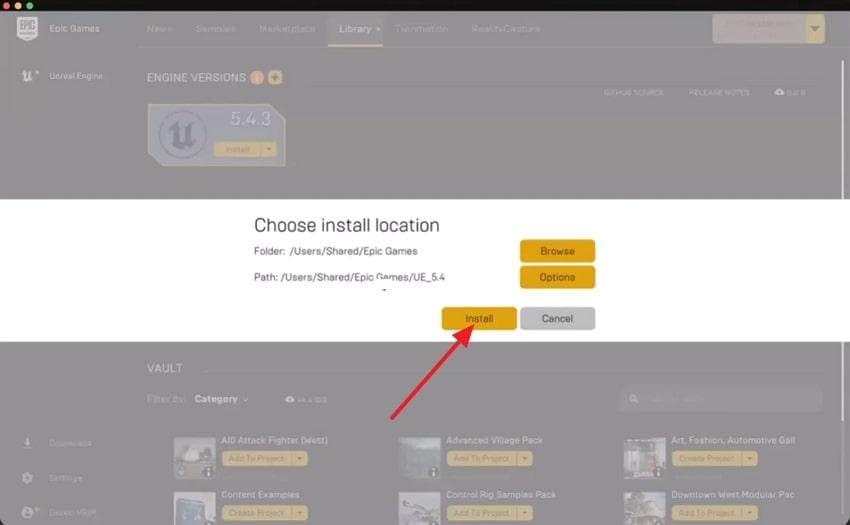850x525 pixels.
Task: Click the orange info icon beside Engine Versions
Action: click(257, 78)
